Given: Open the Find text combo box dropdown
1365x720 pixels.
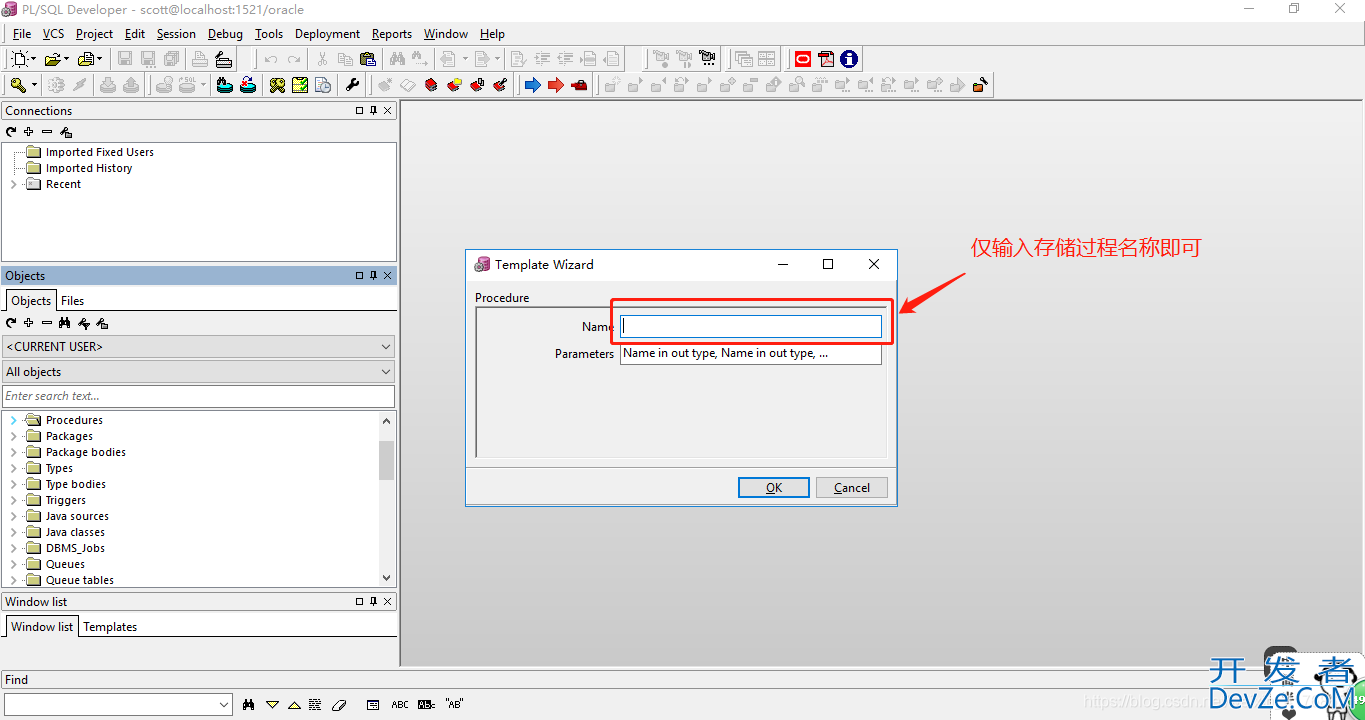Looking at the screenshot, I should [224, 704].
